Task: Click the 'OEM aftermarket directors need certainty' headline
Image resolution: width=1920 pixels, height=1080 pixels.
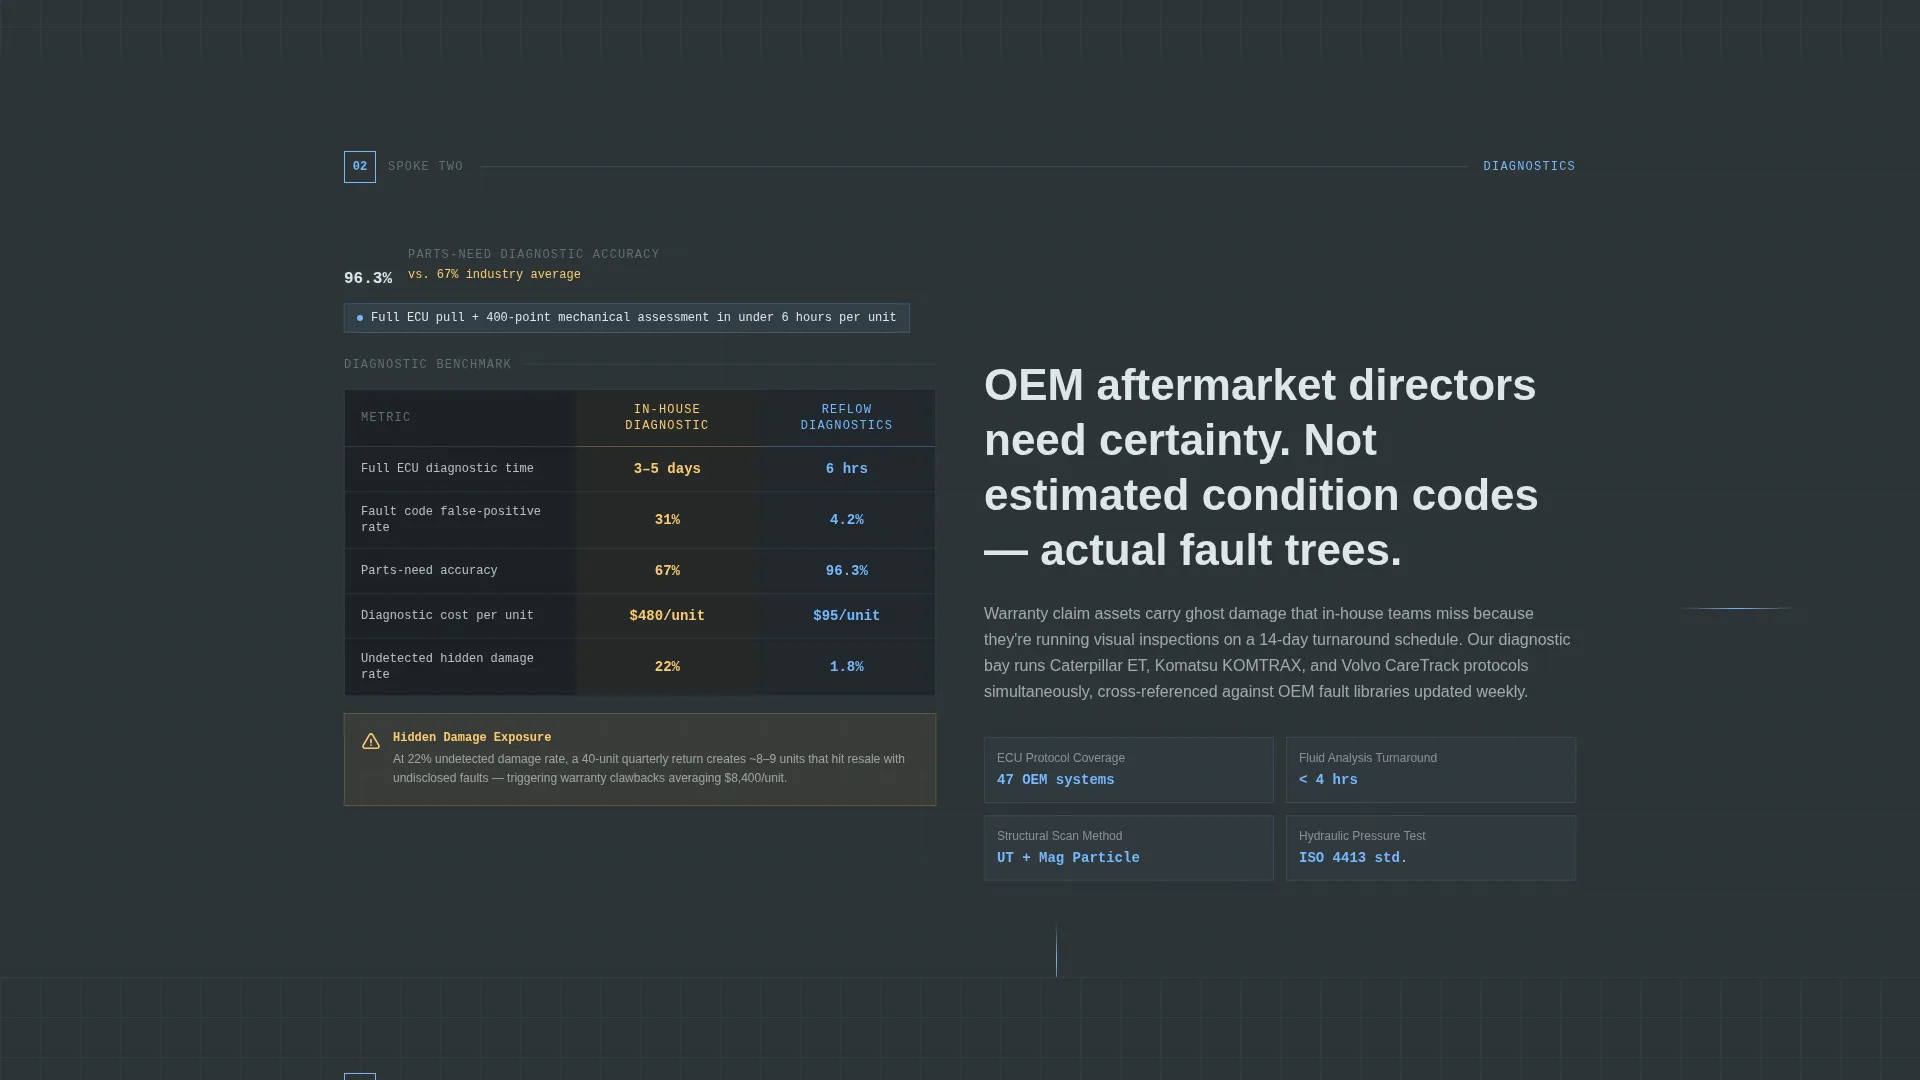Action: click(1261, 468)
